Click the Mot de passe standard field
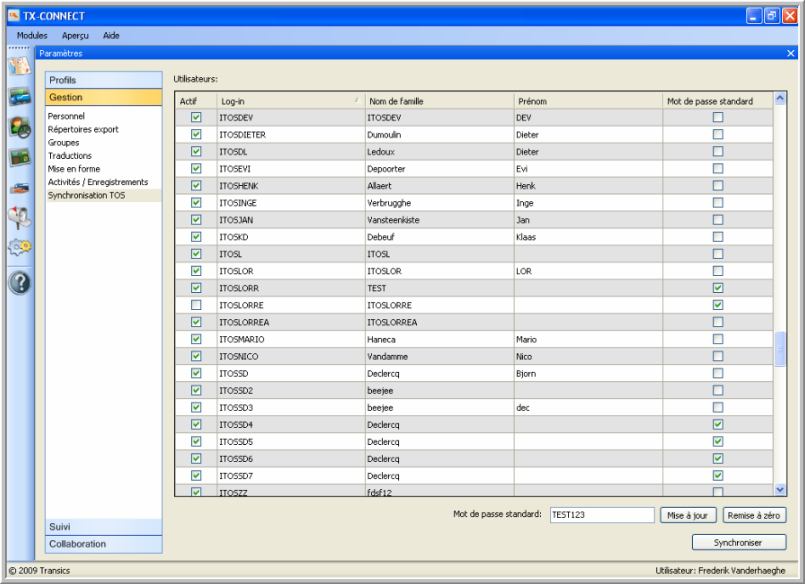Image resolution: width=805 pixels, height=584 pixels. pyautogui.click(x=600, y=515)
